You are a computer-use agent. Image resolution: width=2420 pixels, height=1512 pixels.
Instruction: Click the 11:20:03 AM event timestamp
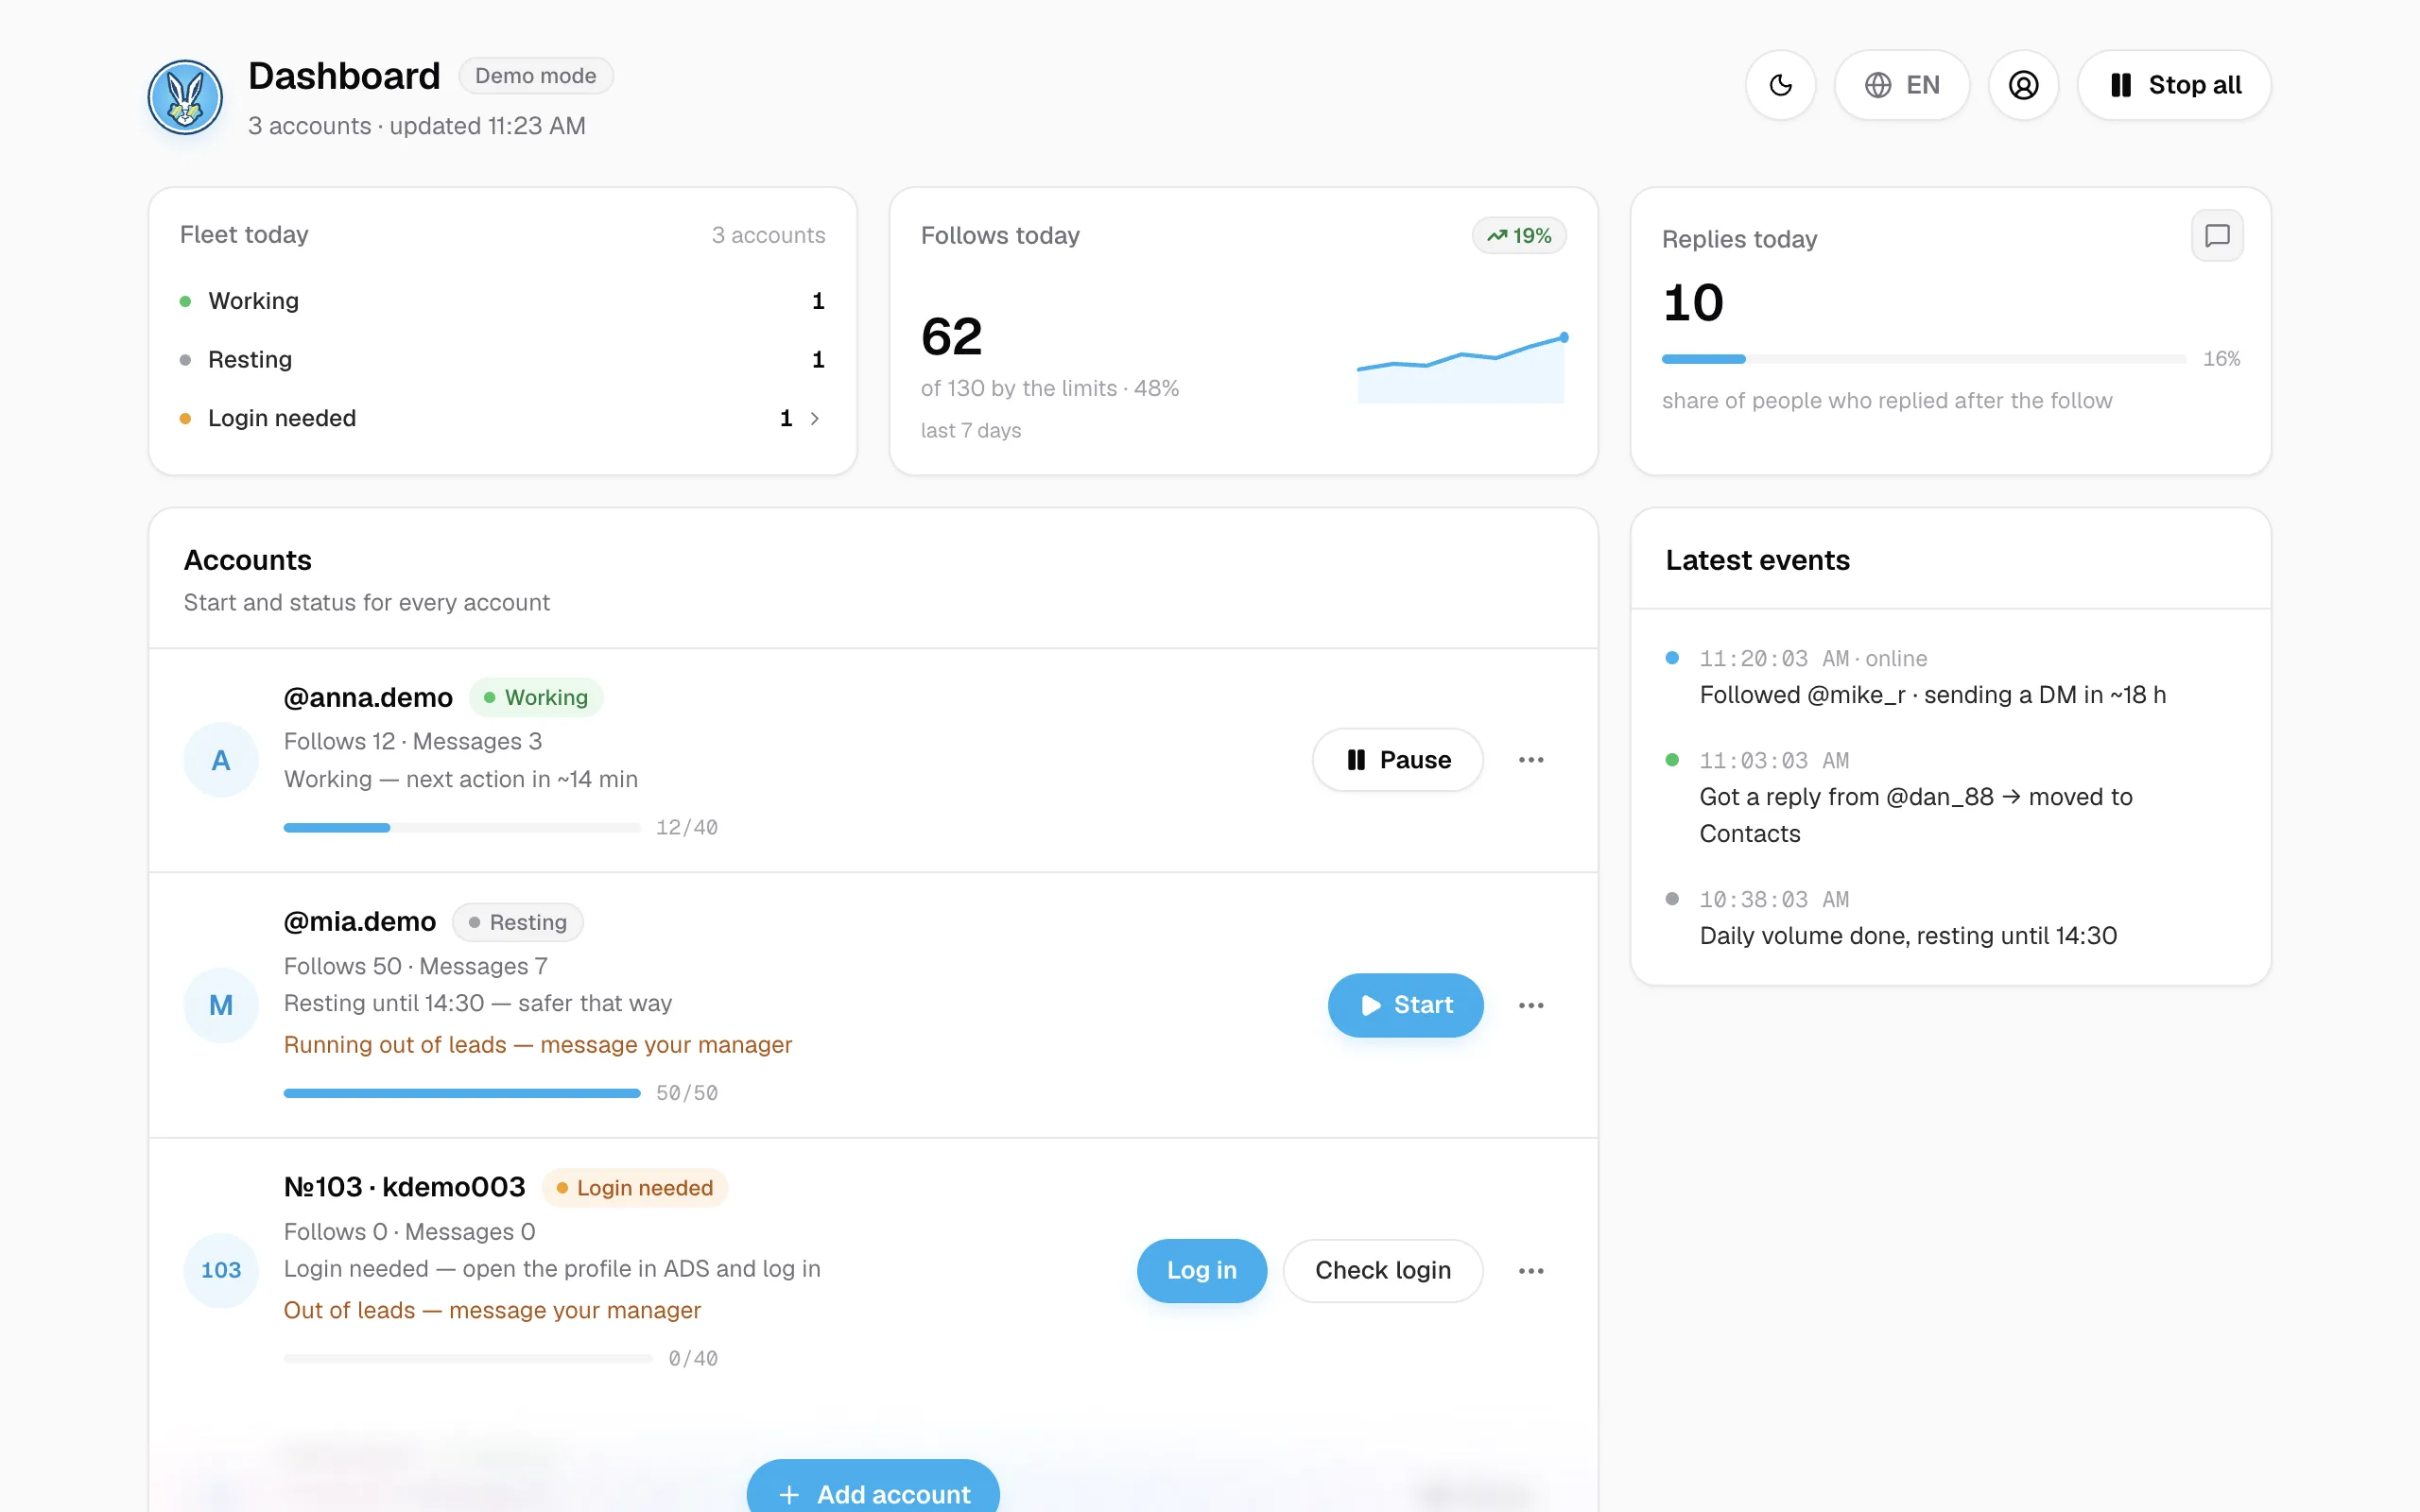pos(1774,659)
